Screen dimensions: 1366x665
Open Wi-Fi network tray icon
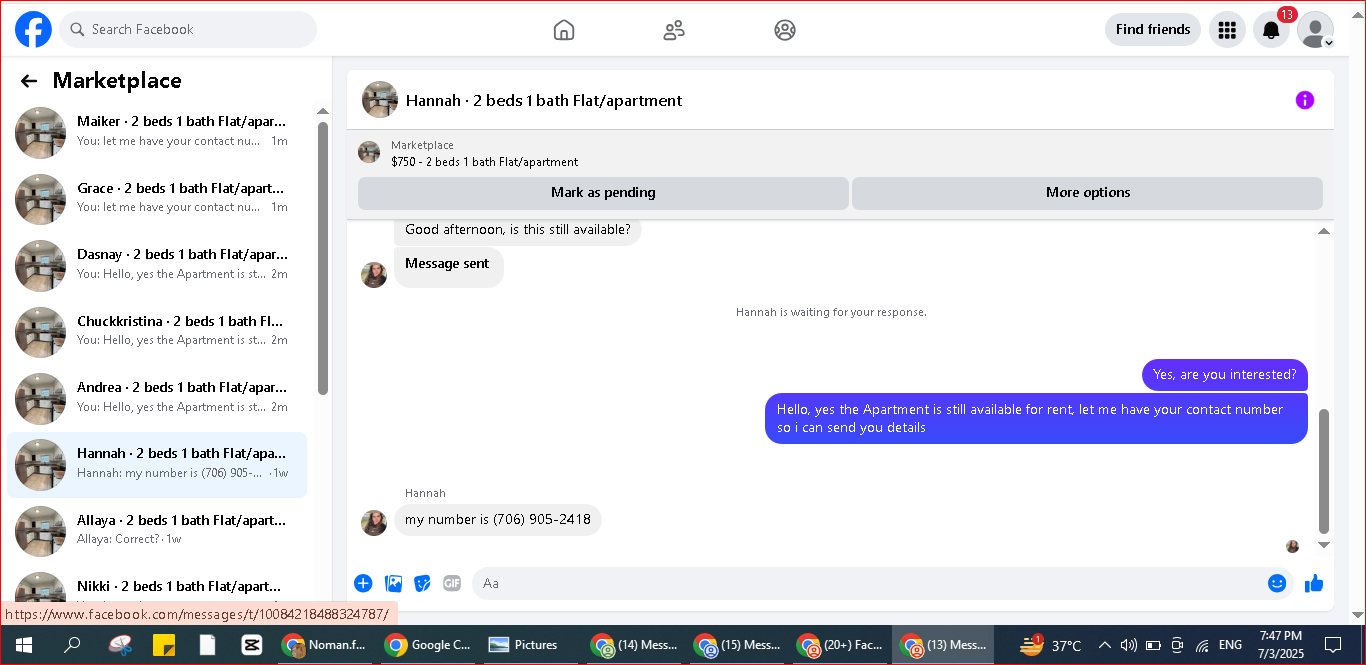pos(1202,645)
